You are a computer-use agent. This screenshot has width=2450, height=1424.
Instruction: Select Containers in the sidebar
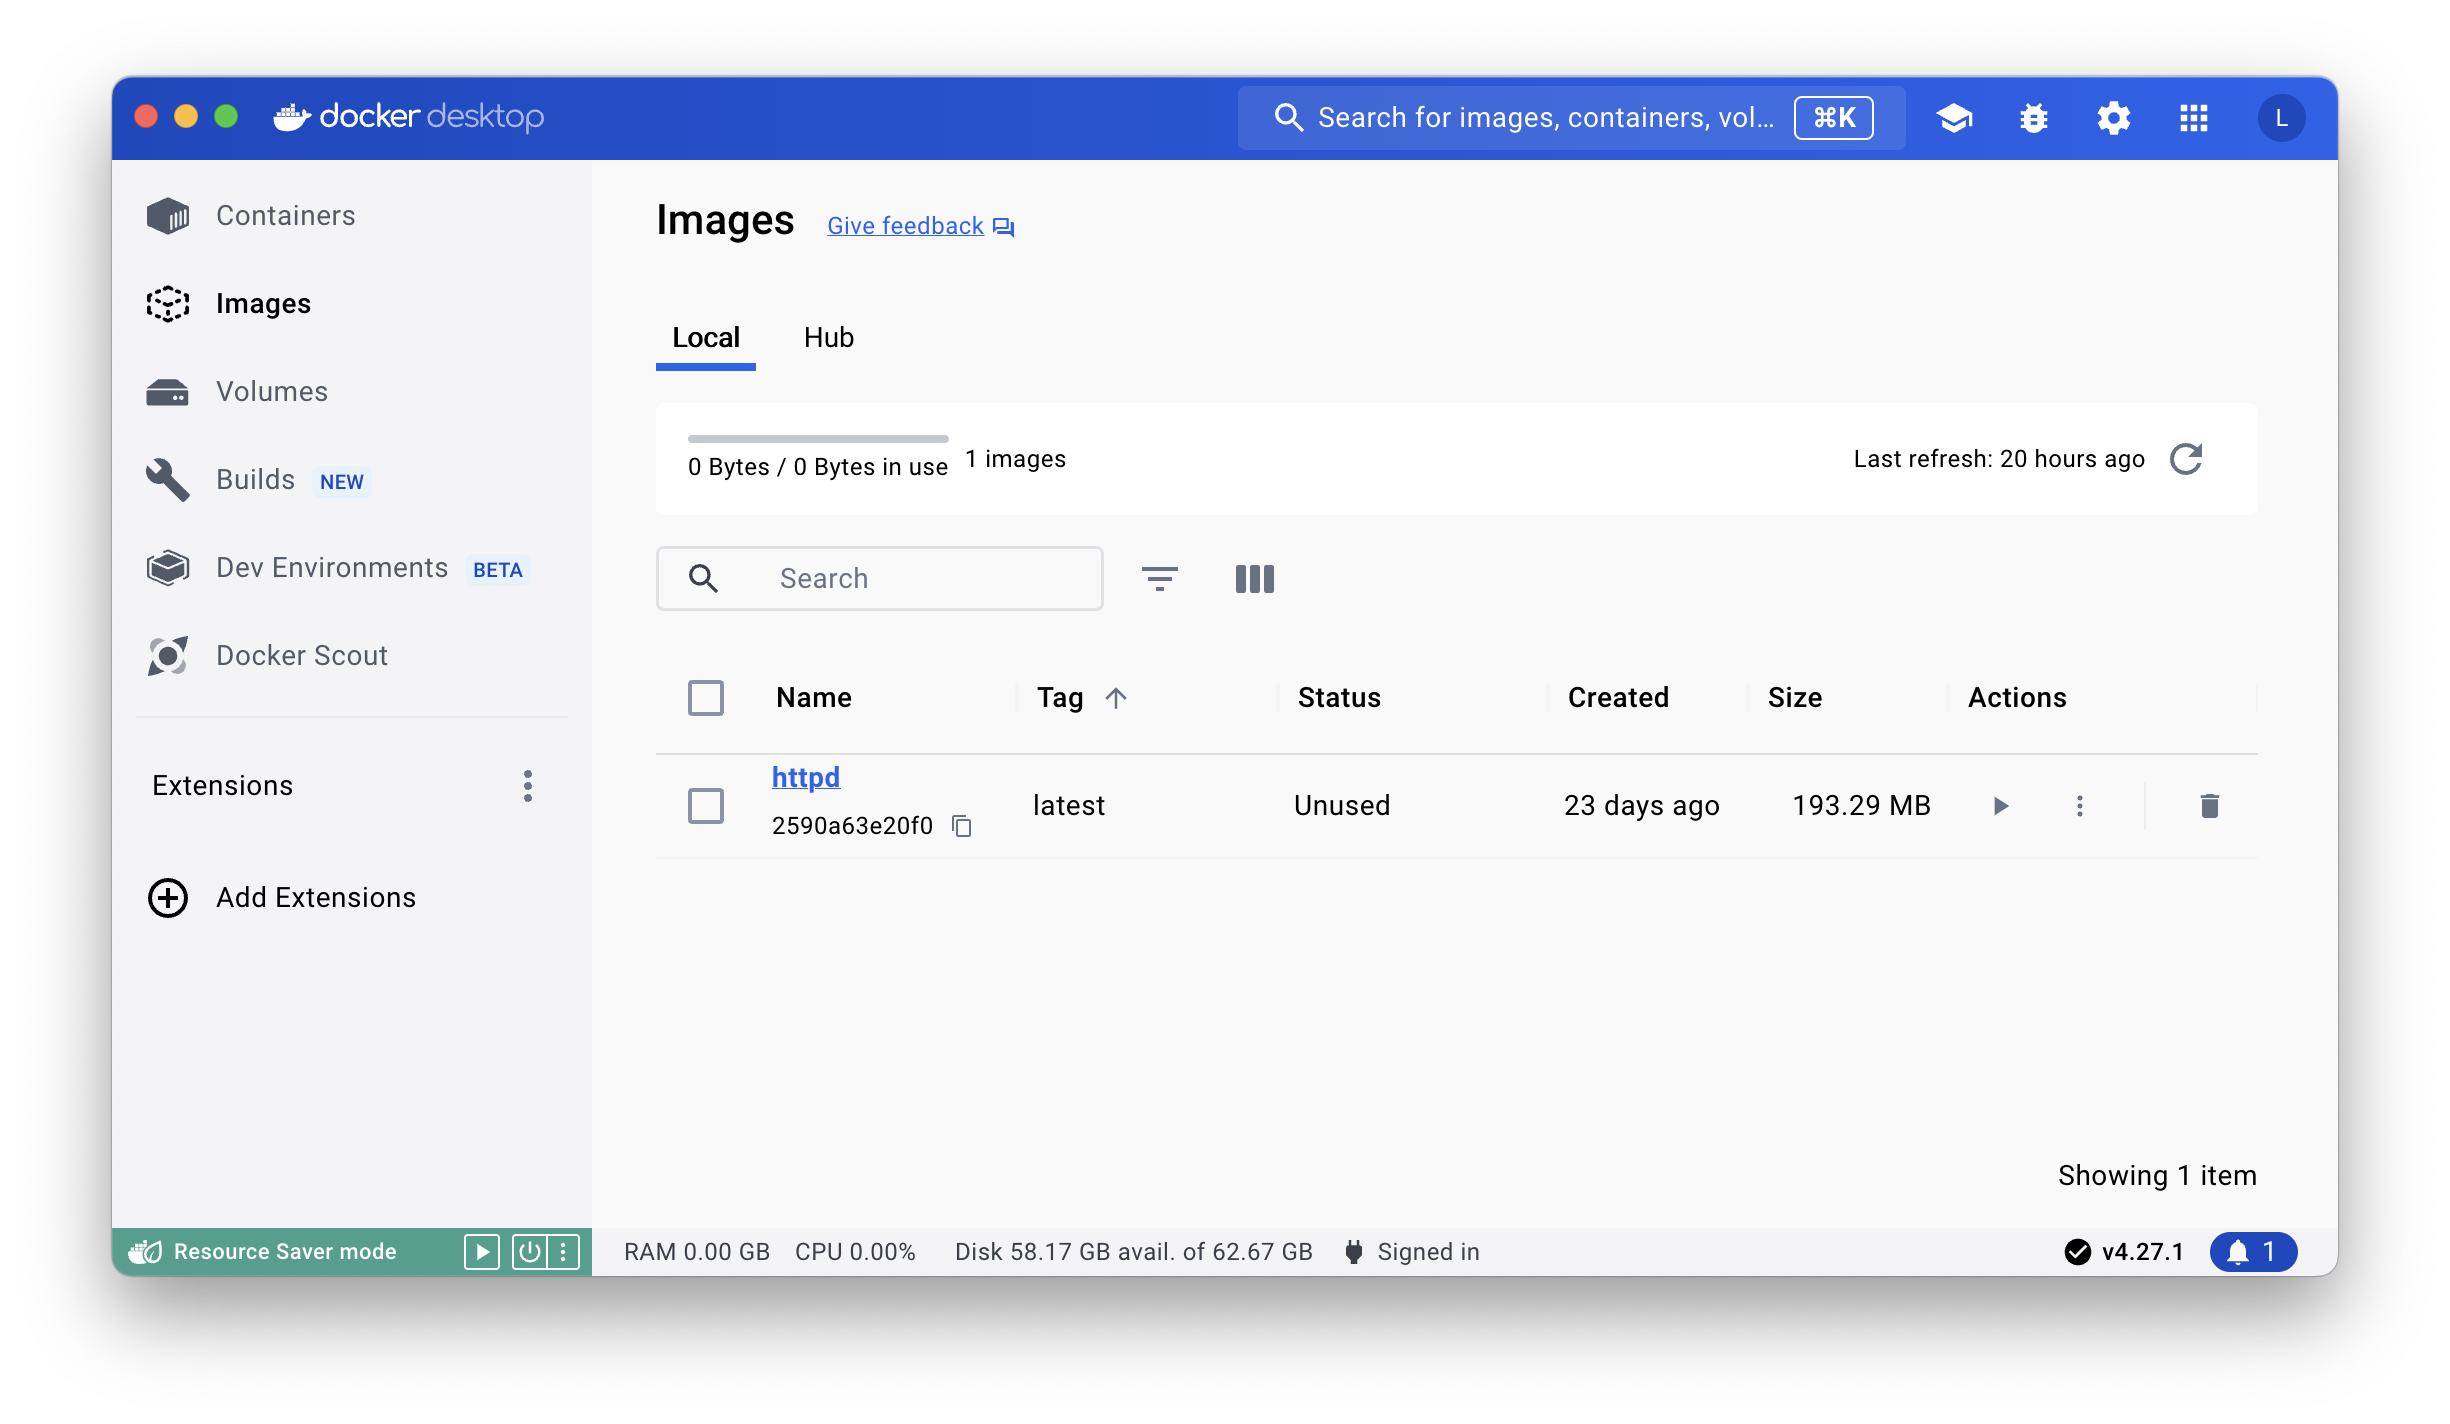(286, 216)
